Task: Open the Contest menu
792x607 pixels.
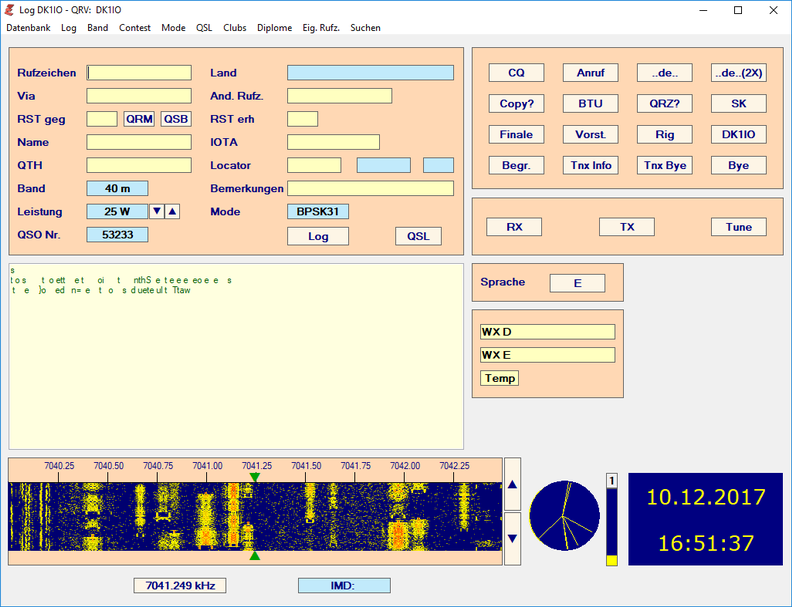Action: pos(135,28)
